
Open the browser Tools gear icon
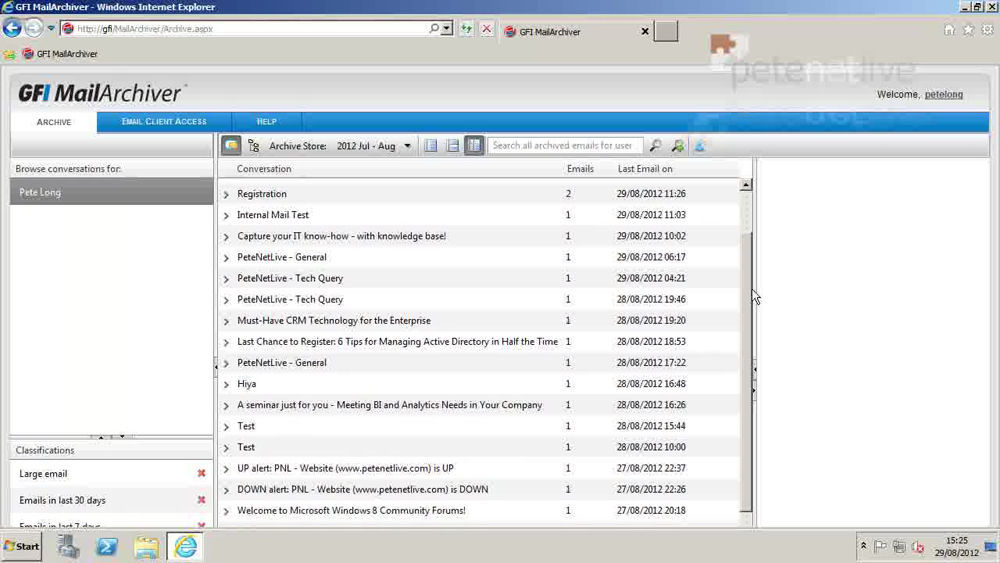(987, 30)
